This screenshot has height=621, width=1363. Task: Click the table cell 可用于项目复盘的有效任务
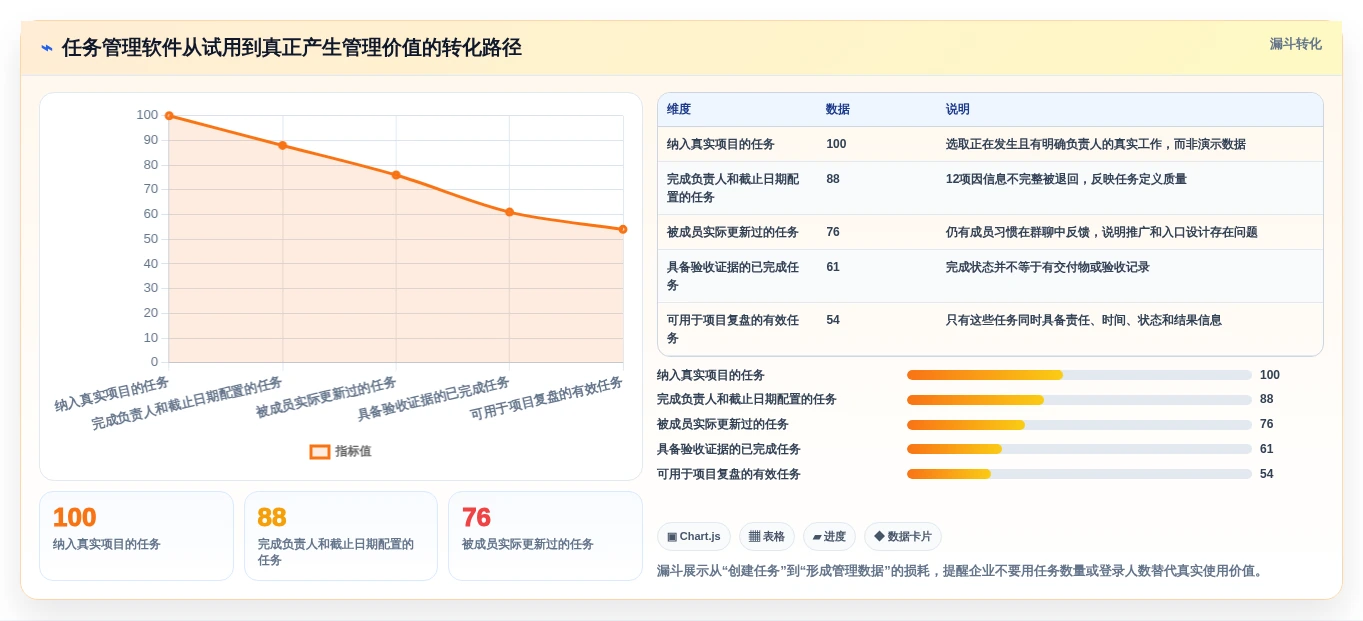(733, 329)
